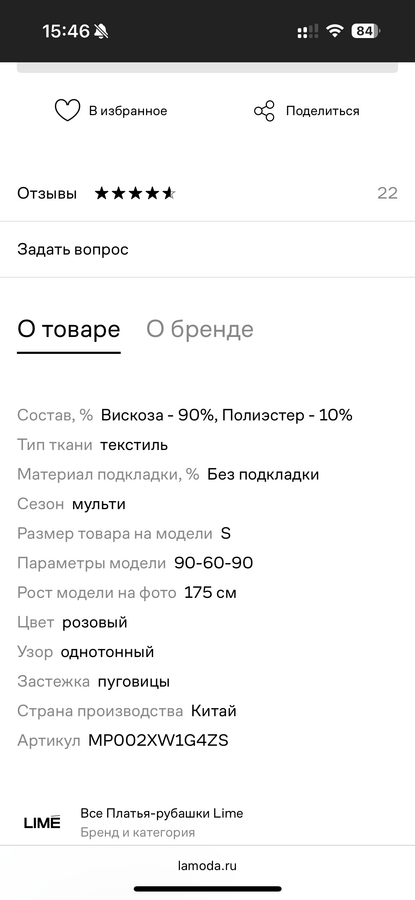415x900 pixels.
Task: Switch to the О бренде tab
Action: (x=200, y=329)
